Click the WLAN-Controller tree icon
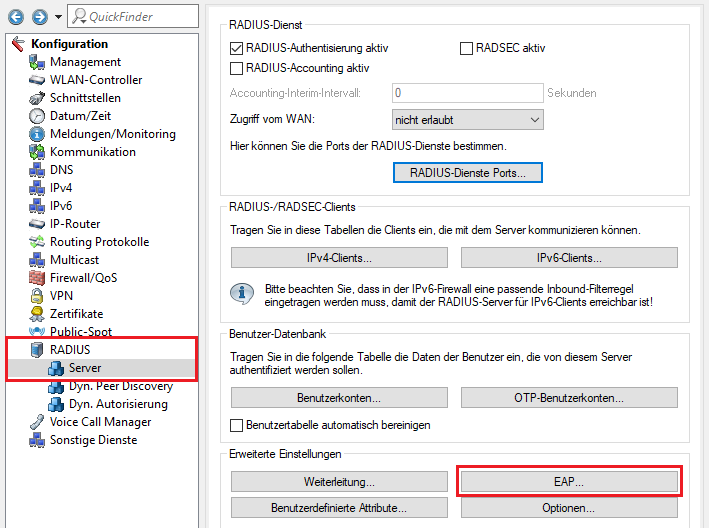The image size is (709, 528). 37,80
